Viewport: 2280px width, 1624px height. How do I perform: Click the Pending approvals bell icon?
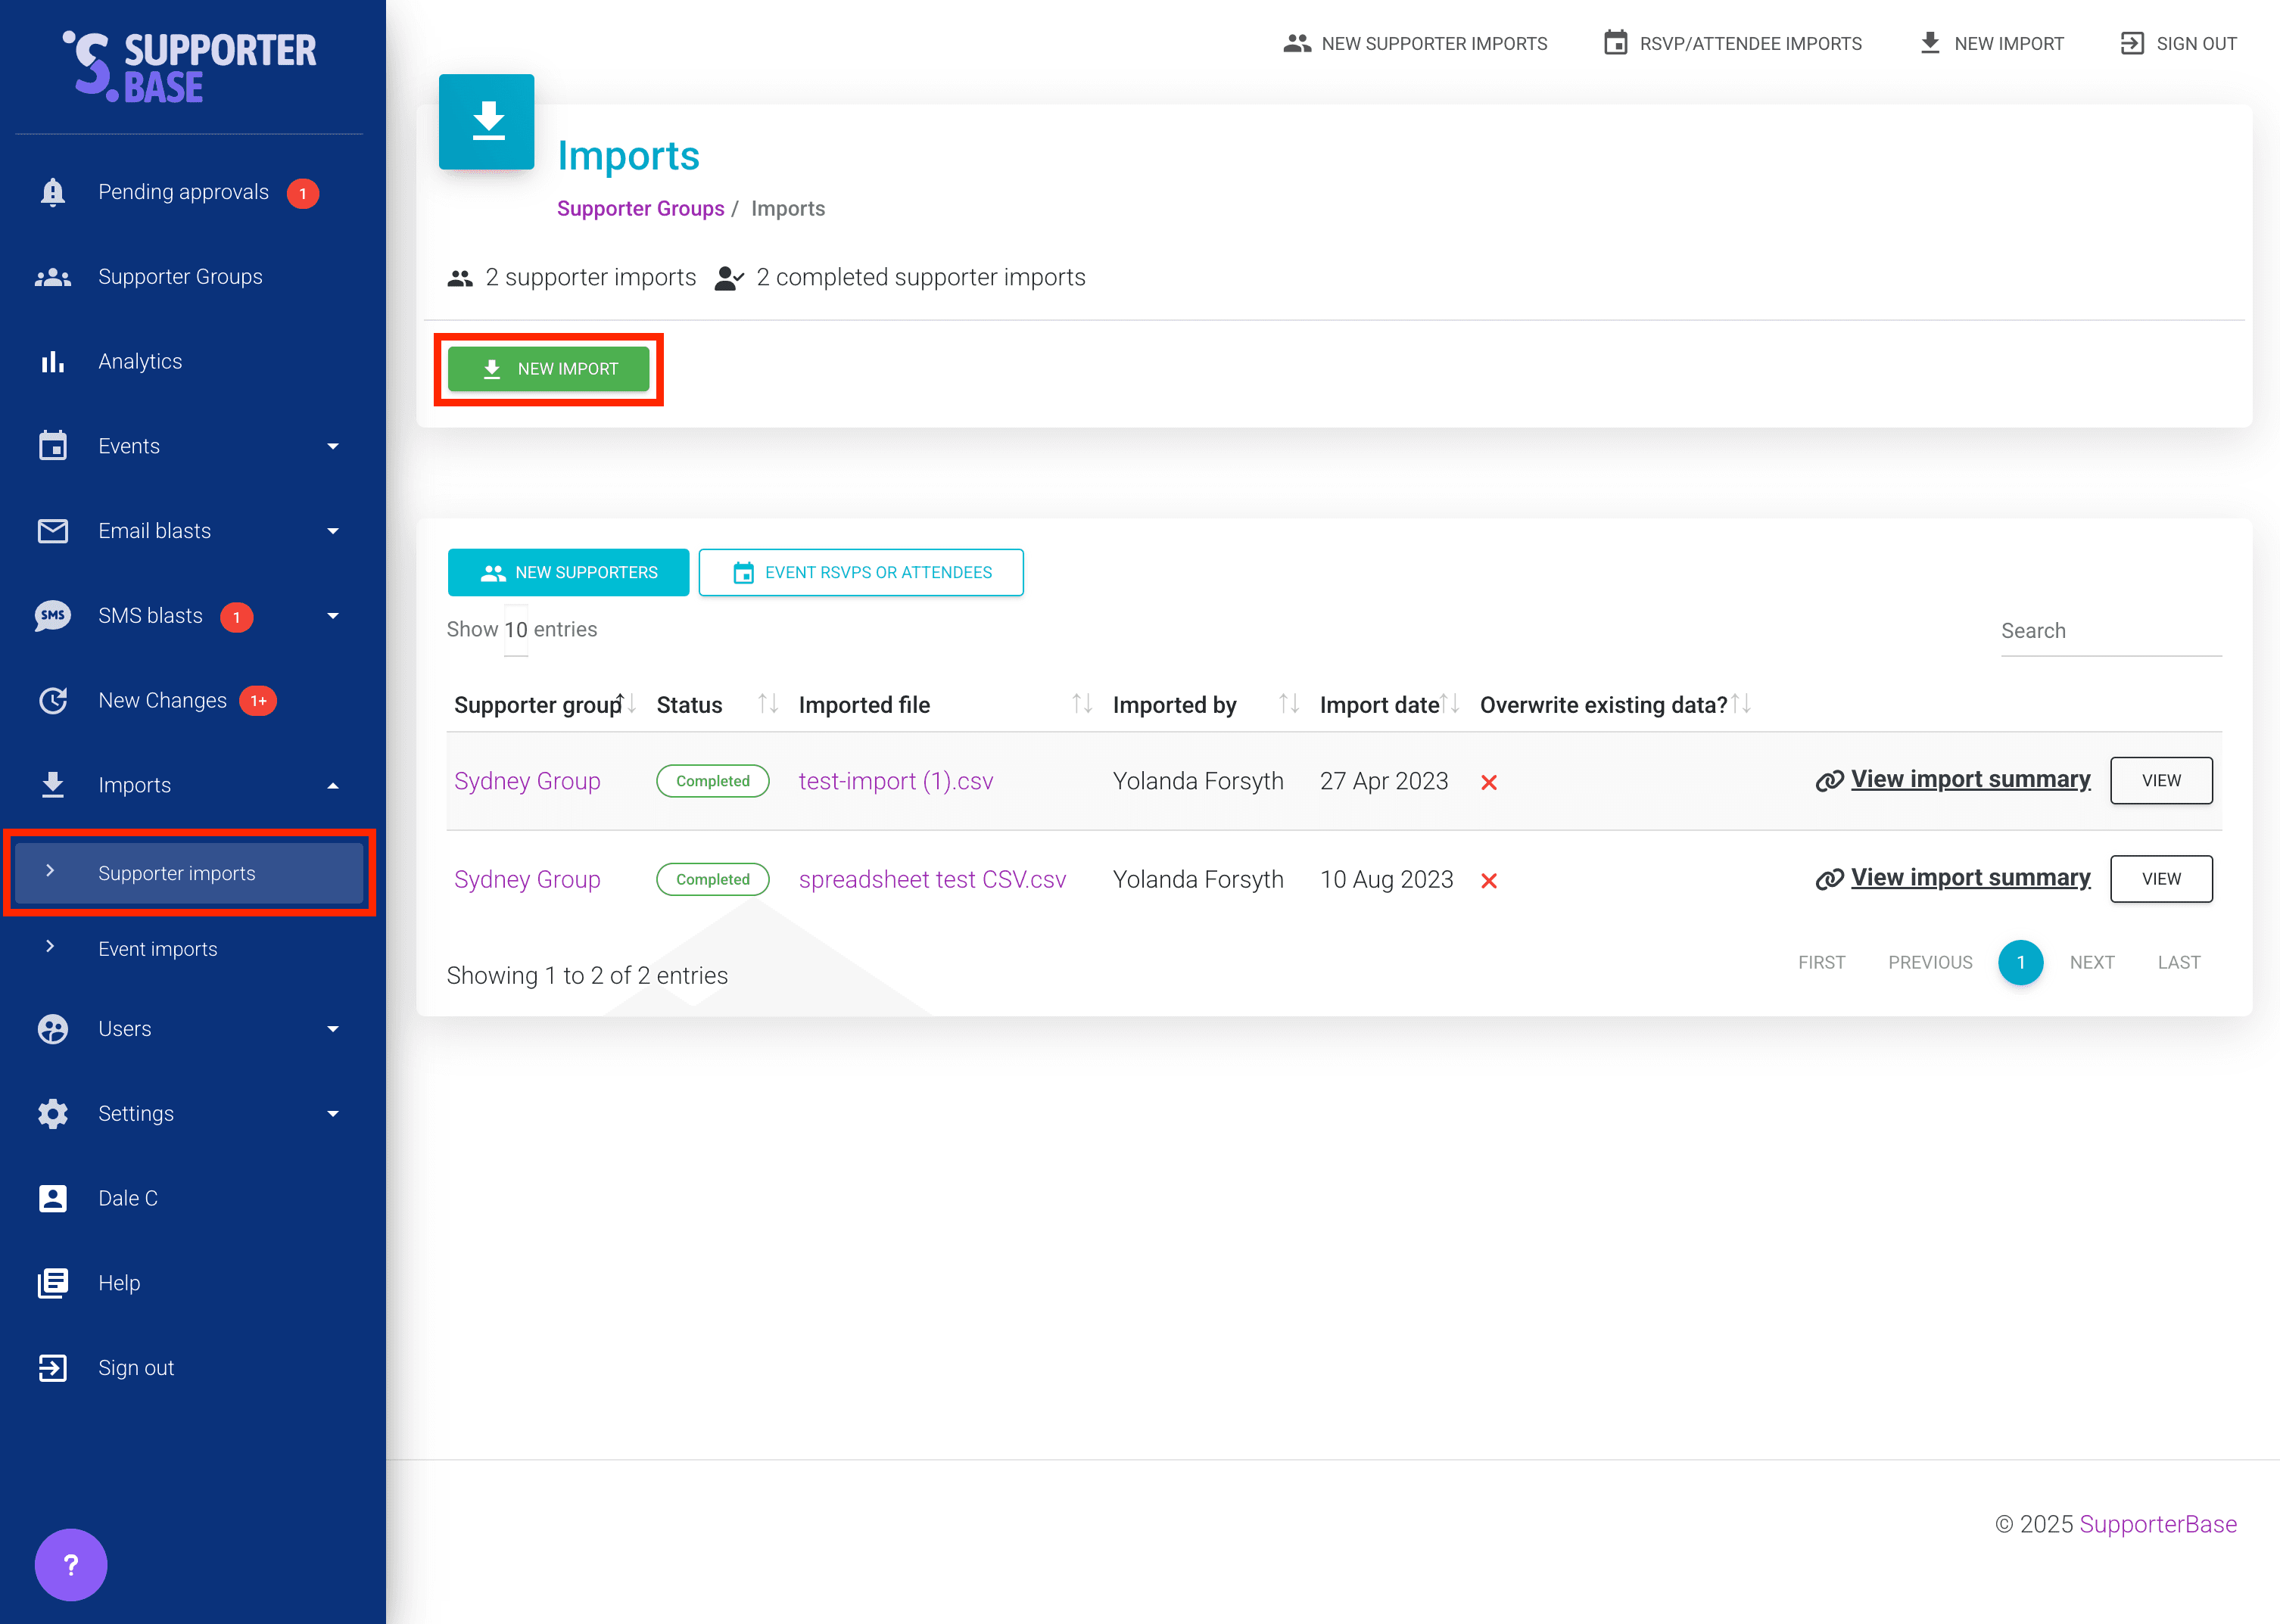tap(53, 192)
